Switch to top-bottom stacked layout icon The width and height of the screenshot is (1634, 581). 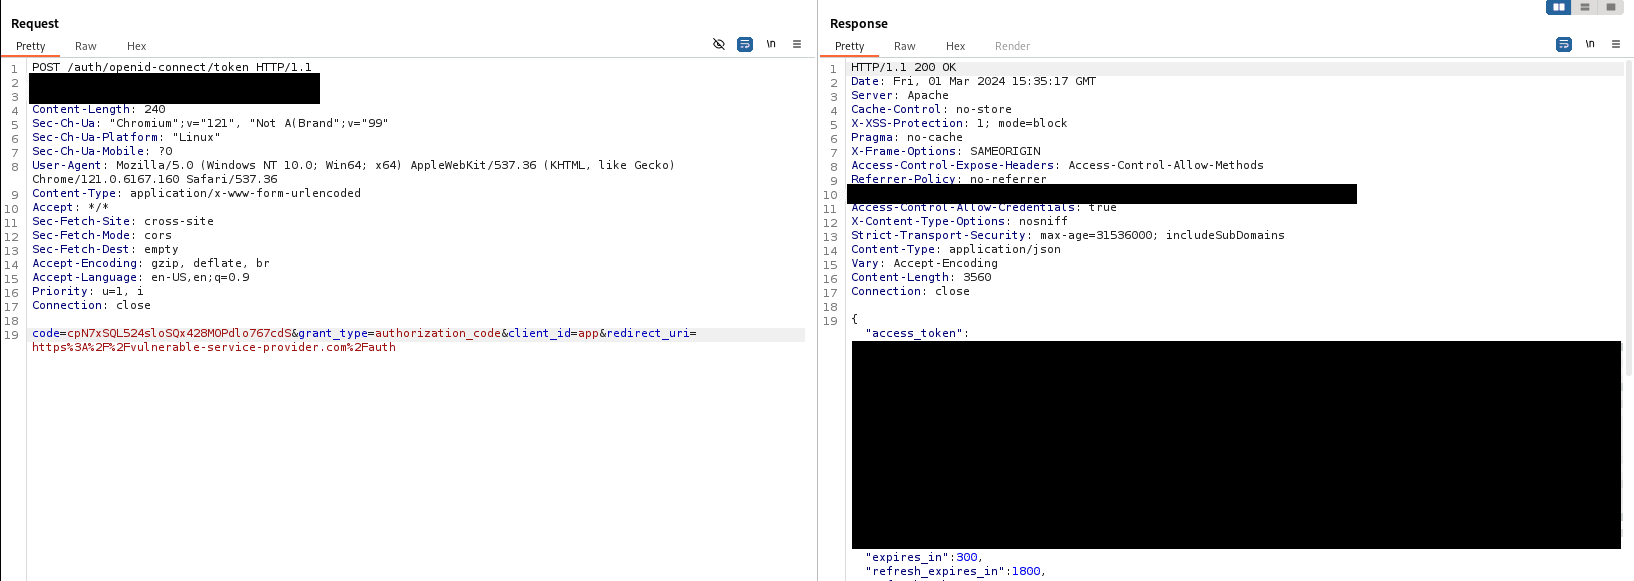(1585, 7)
